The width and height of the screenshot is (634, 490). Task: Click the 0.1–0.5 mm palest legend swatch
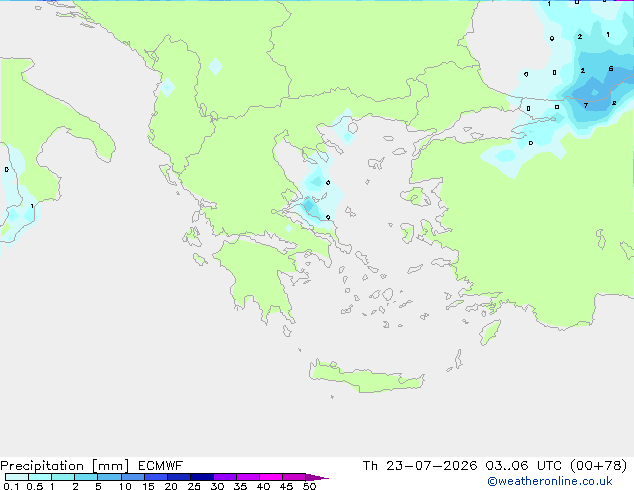point(17,477)
